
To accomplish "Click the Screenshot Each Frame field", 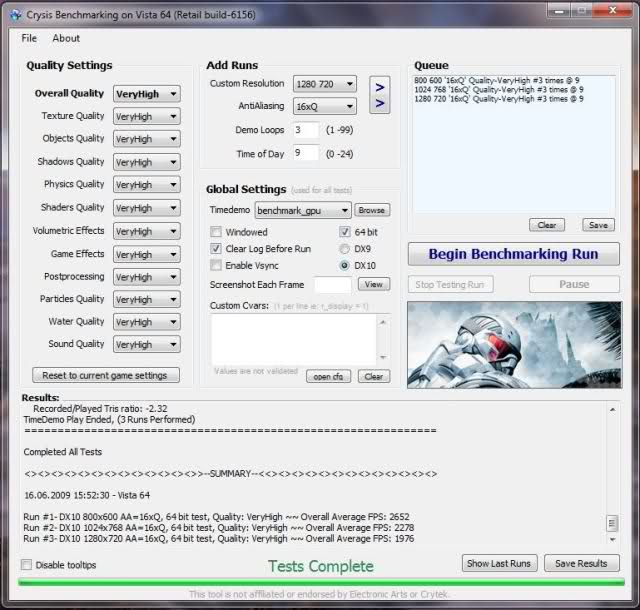I will point(333,285).
